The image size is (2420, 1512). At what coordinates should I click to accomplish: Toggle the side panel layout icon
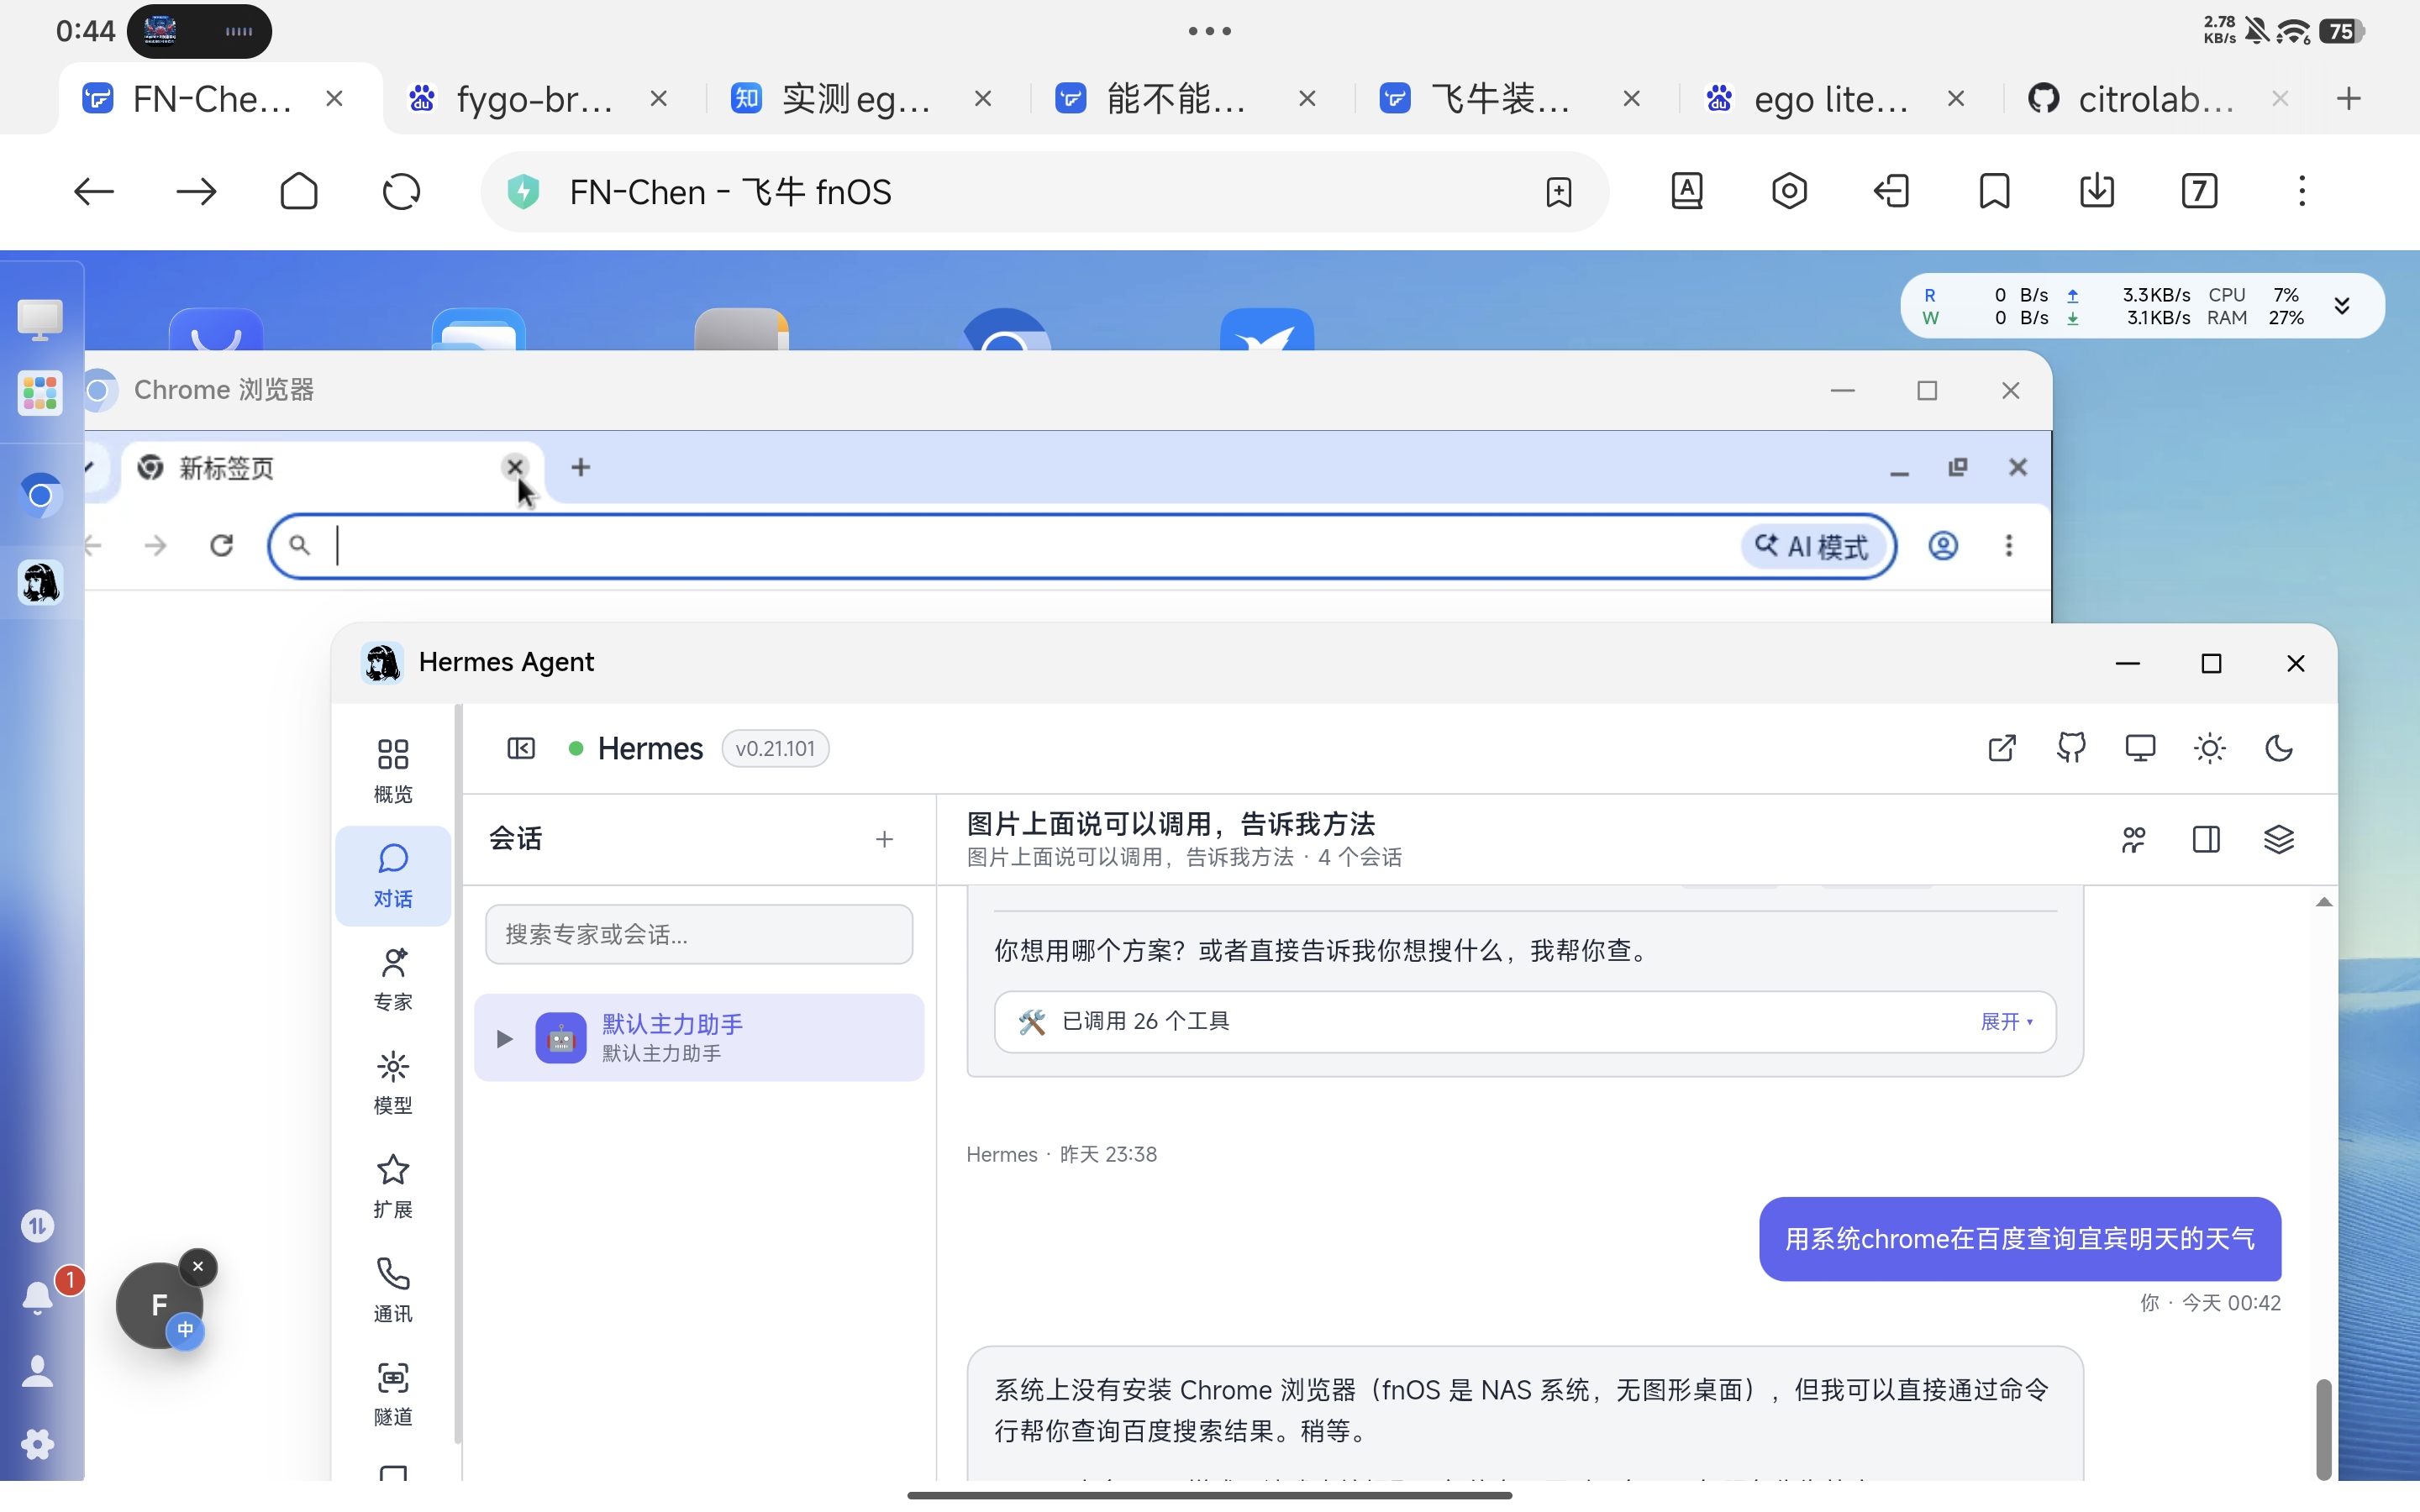2206,839
